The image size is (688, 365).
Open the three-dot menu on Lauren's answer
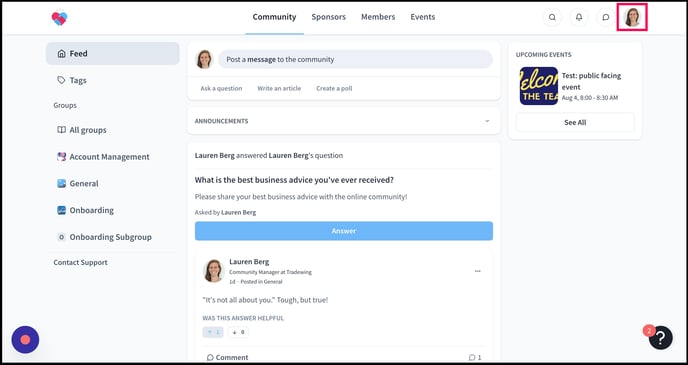point(477,271)
